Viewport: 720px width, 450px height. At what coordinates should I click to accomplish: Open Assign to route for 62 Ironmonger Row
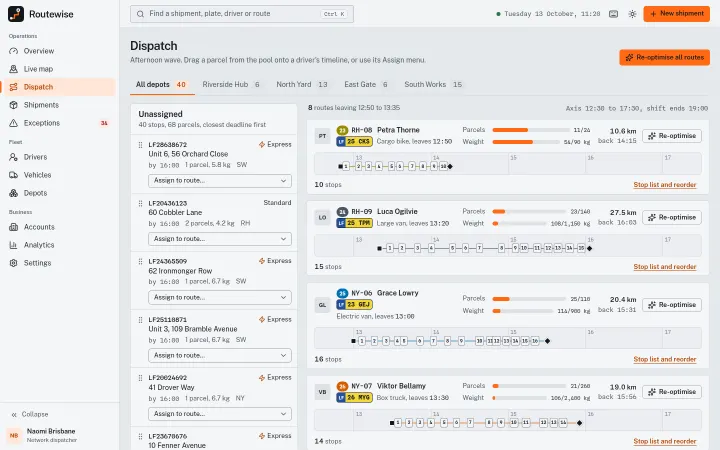click(219, 298)
